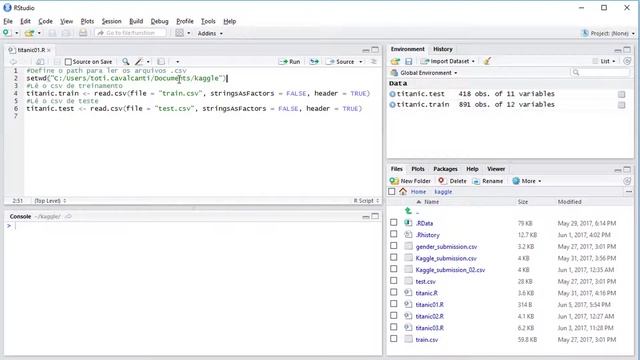Sort files by the Name column header
The width and height of the screenshot is (640, 360).
(431, 202)
